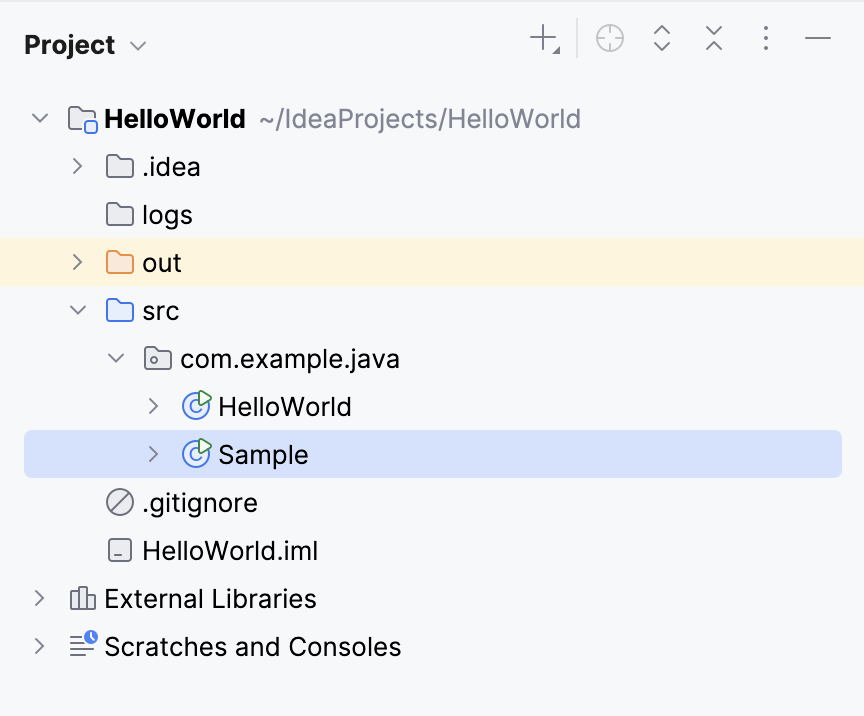864x716 pixels.
Task: Click the External Libraries library icon
Action: point(81,598)
